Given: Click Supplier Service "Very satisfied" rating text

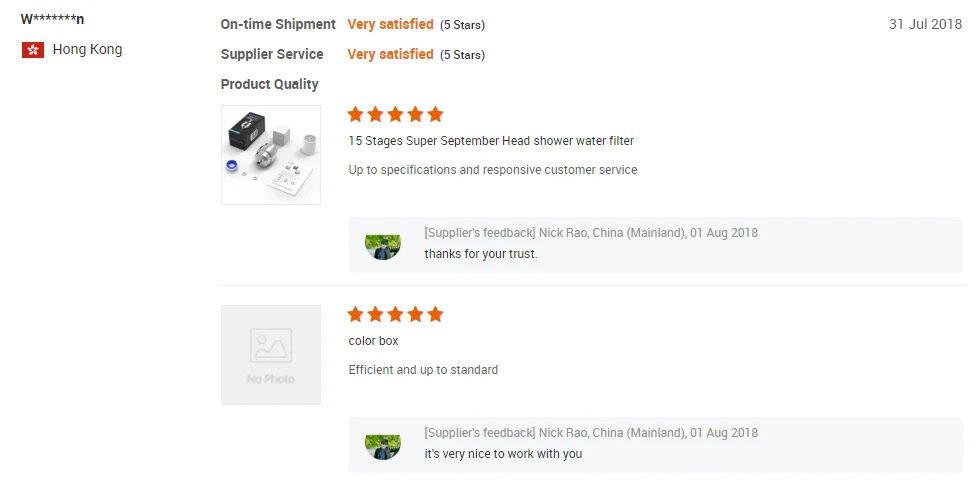Looking at the screenshot, I should [x=390, y=54].
